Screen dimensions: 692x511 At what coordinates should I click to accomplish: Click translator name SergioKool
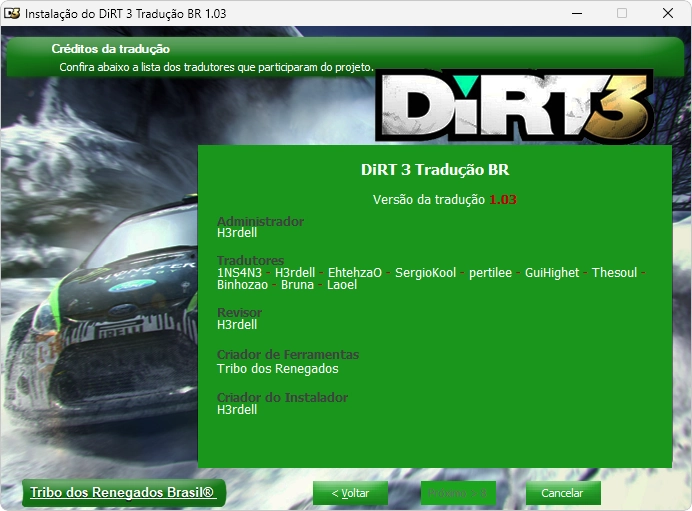[425, 273]
